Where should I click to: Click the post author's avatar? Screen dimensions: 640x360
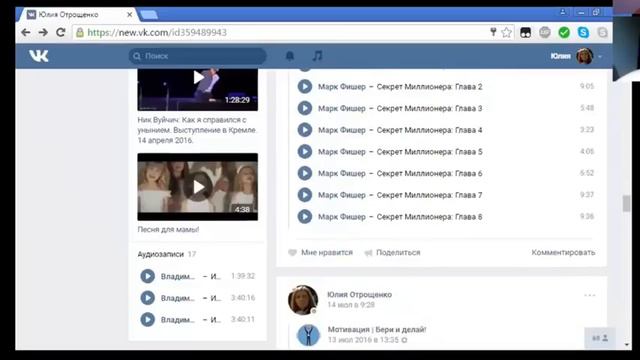(x=303, y=300)
